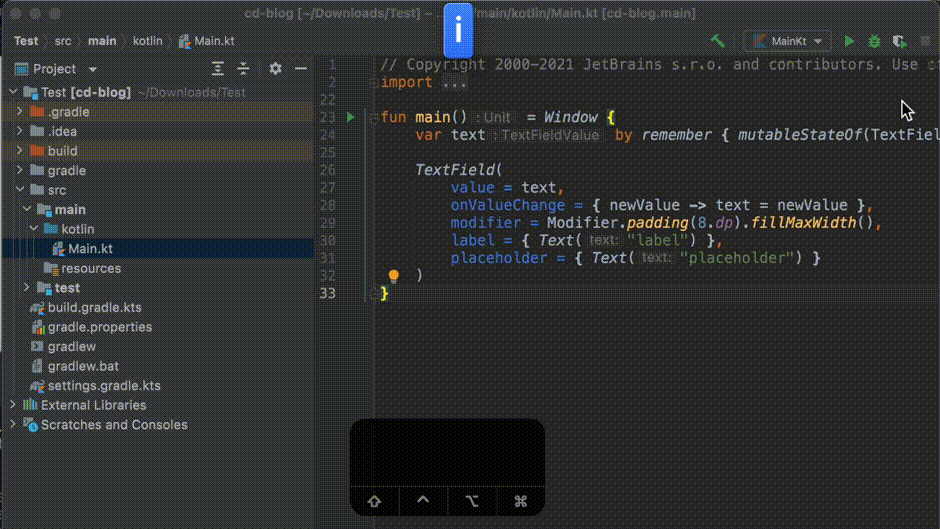The image size is (940, 529).
Task: Click the Build project hammer icon
Action: coord(717,41)
